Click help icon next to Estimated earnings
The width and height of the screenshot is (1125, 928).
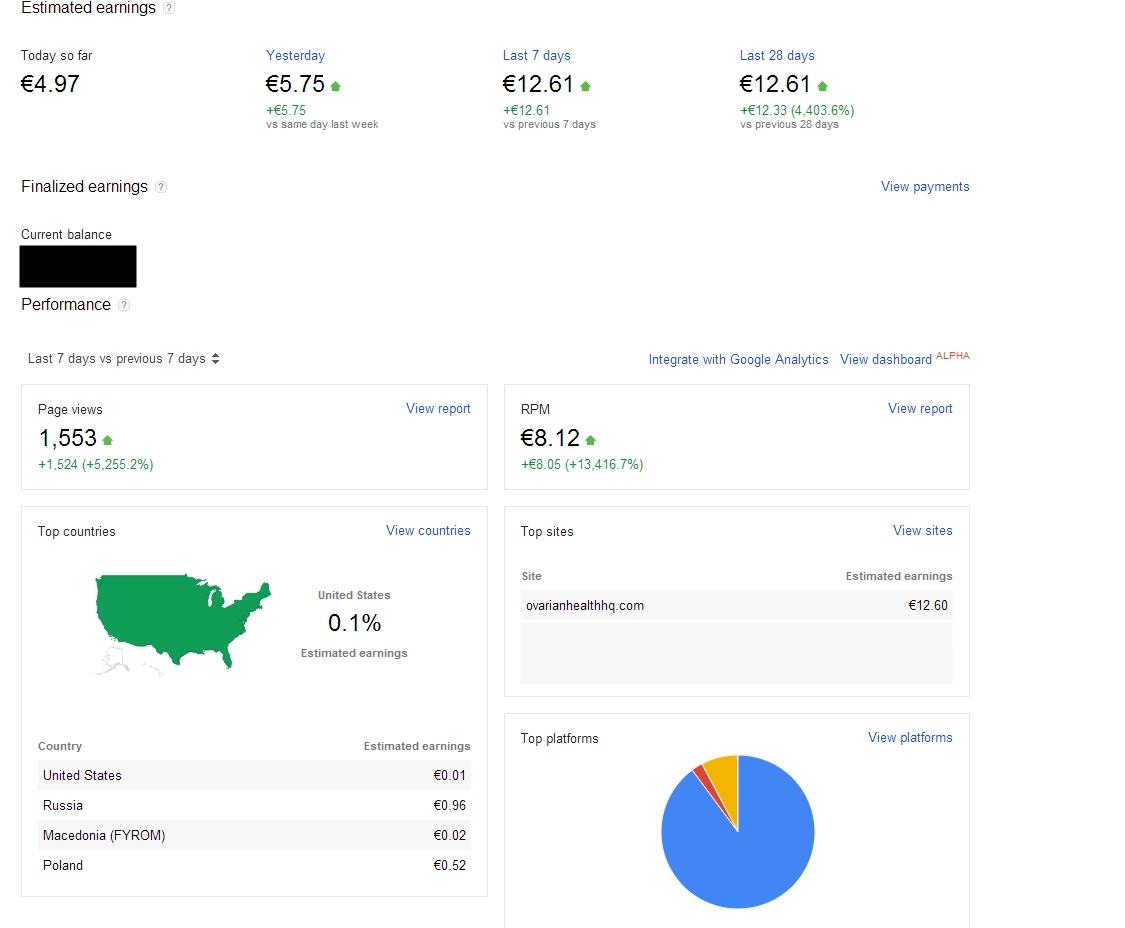point(169,8)
